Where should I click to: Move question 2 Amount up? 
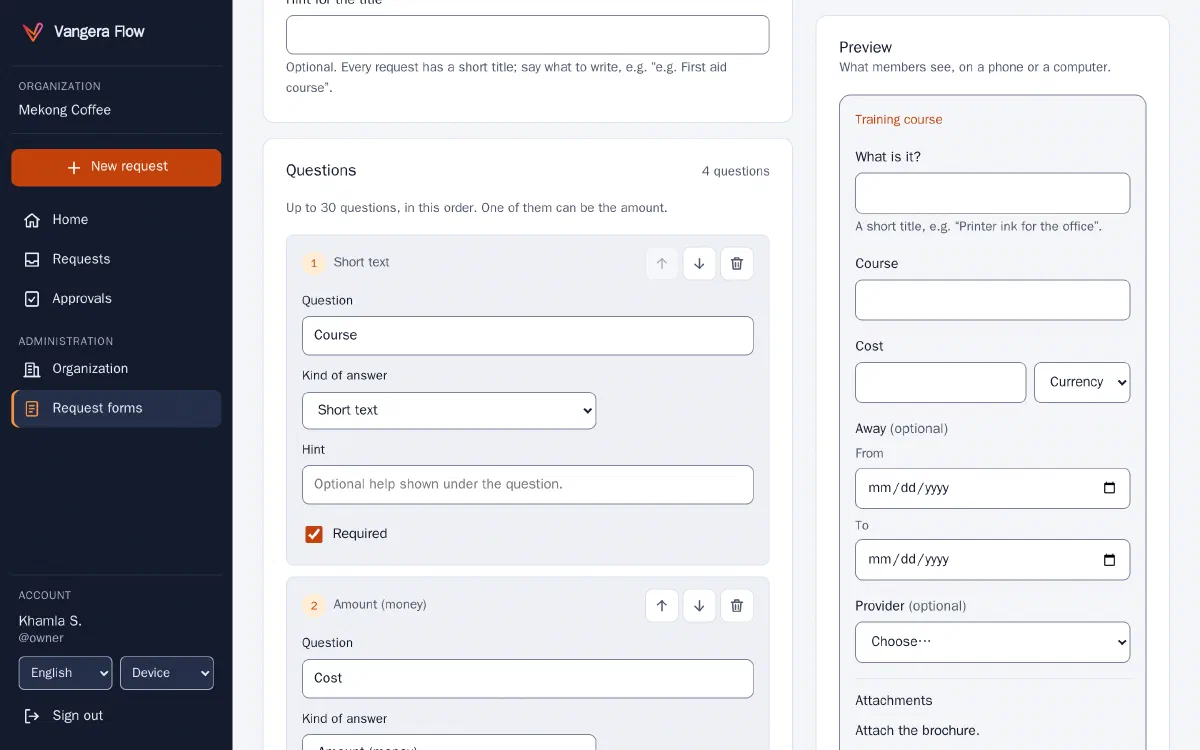point(662,606)
